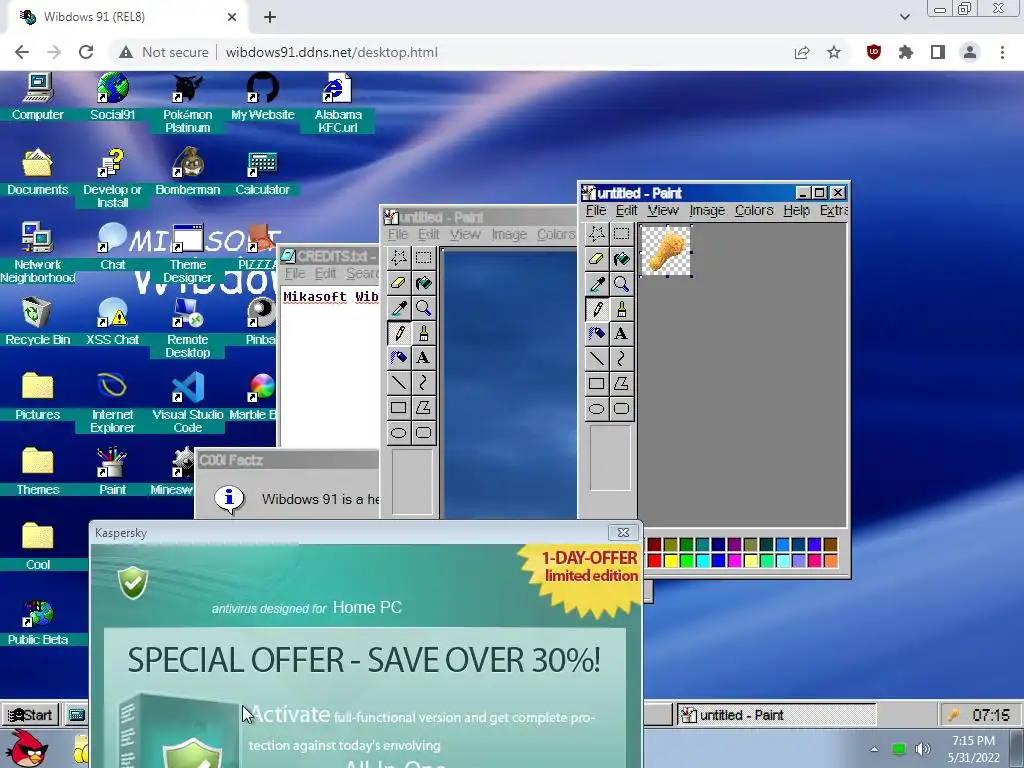
Task: Open the My Website GitHub shortcut
Action: 263,97
